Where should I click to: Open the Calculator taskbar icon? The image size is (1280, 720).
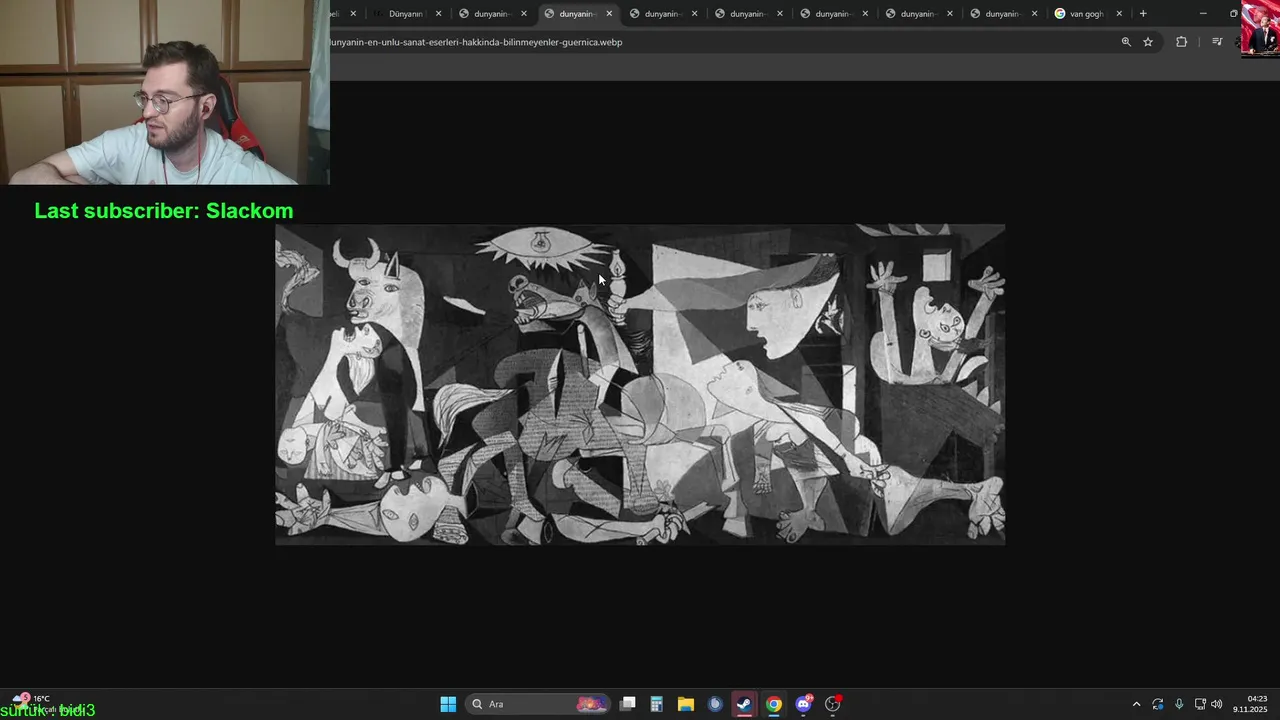coord(657,704)
